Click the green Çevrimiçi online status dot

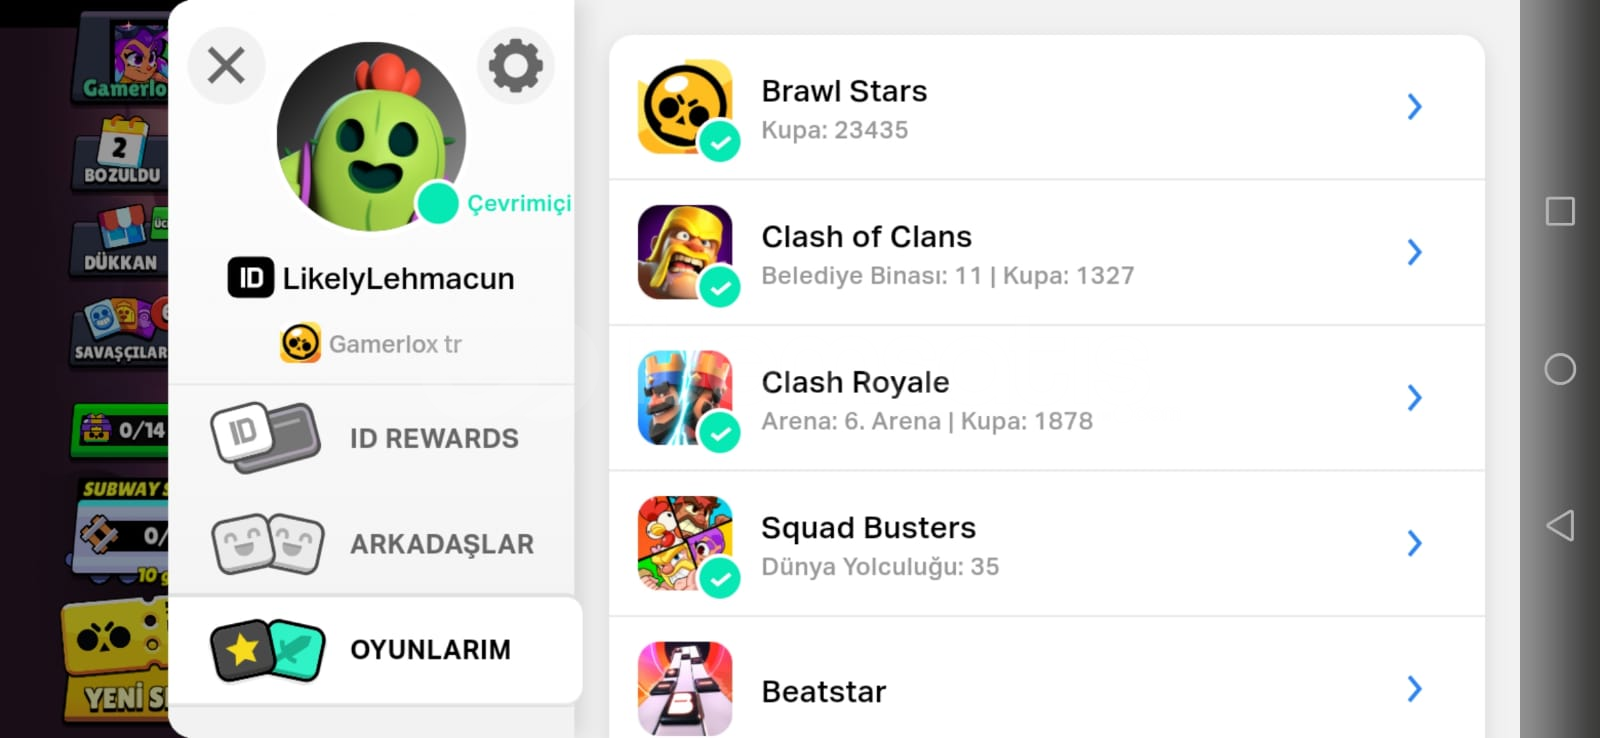click(x=437, y=203)
